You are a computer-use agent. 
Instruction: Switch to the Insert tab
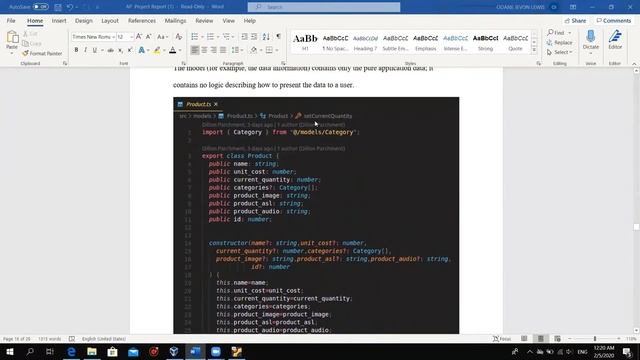(x=59, y=20)
